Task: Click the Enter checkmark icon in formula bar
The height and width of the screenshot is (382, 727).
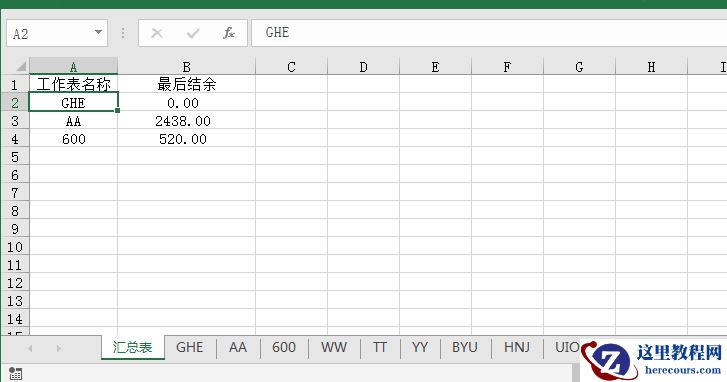Action: pyautogui.click(x=193, y=33)
